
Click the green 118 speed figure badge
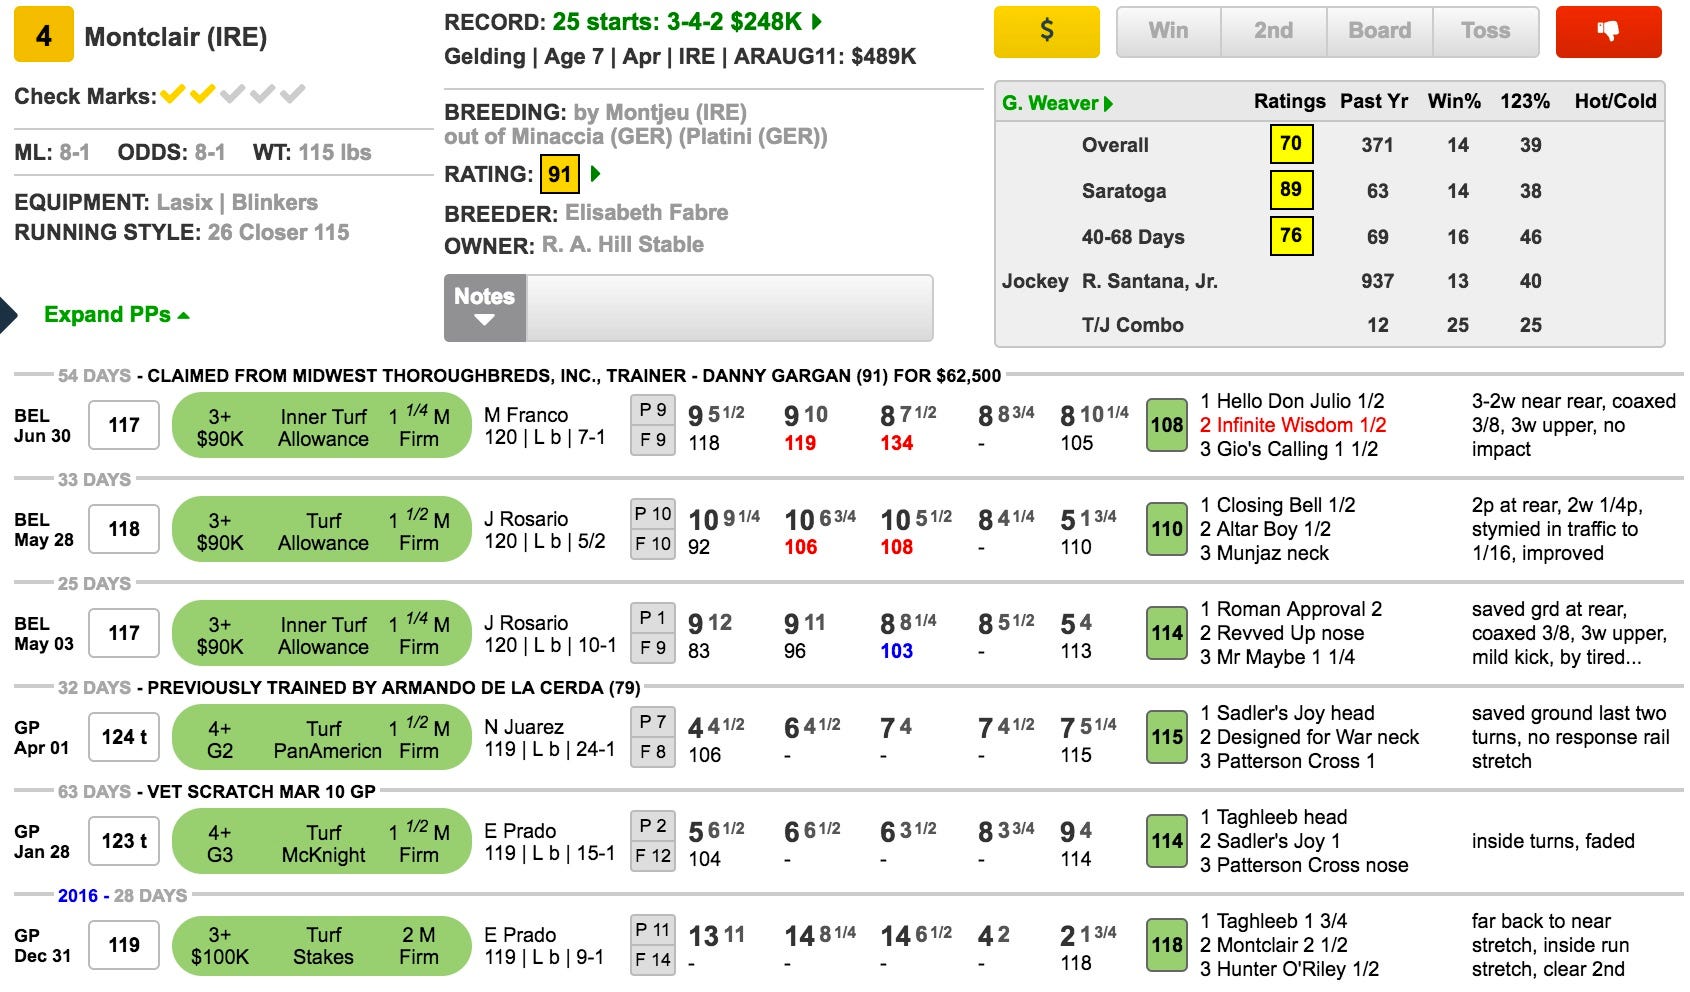tap(1166, 945)
